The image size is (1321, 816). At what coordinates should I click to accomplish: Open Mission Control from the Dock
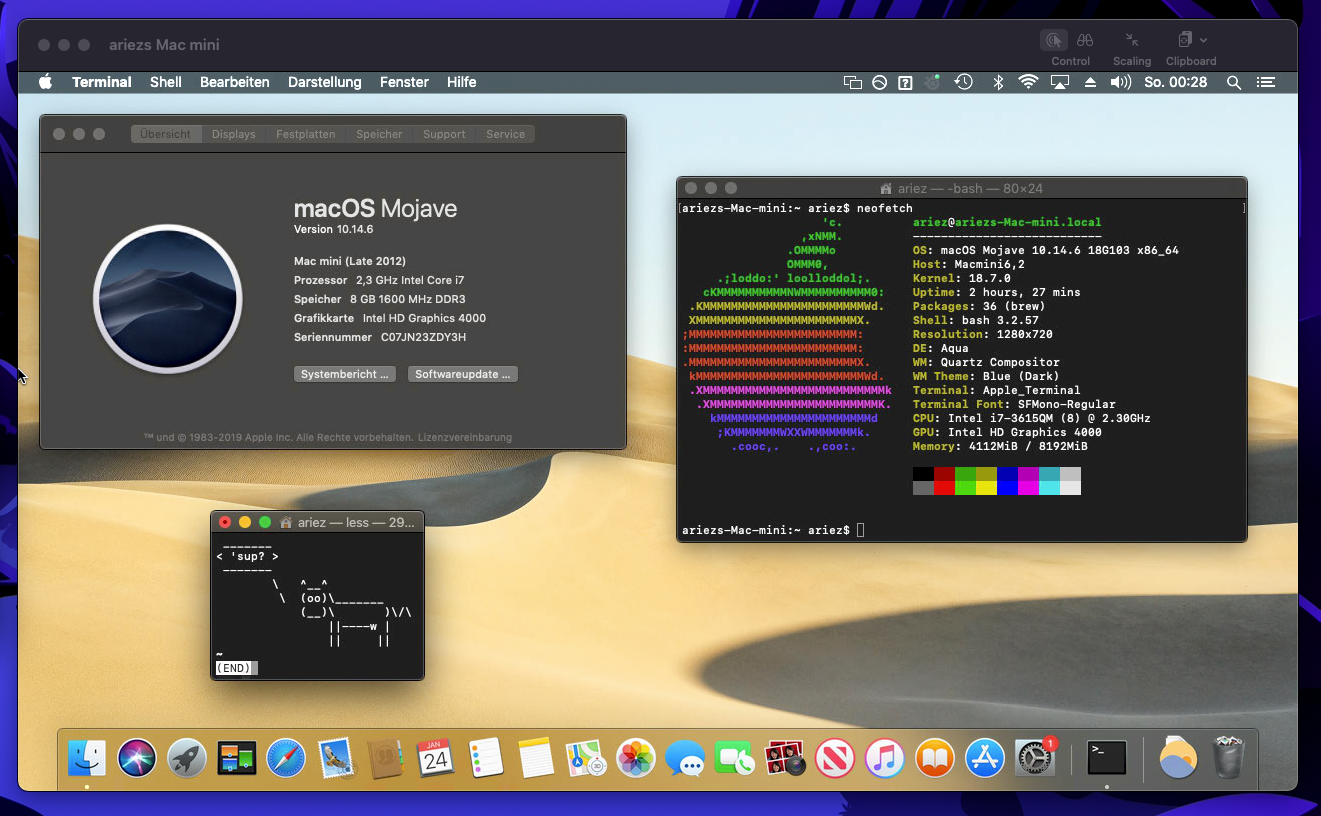click(x=236, y=758)
